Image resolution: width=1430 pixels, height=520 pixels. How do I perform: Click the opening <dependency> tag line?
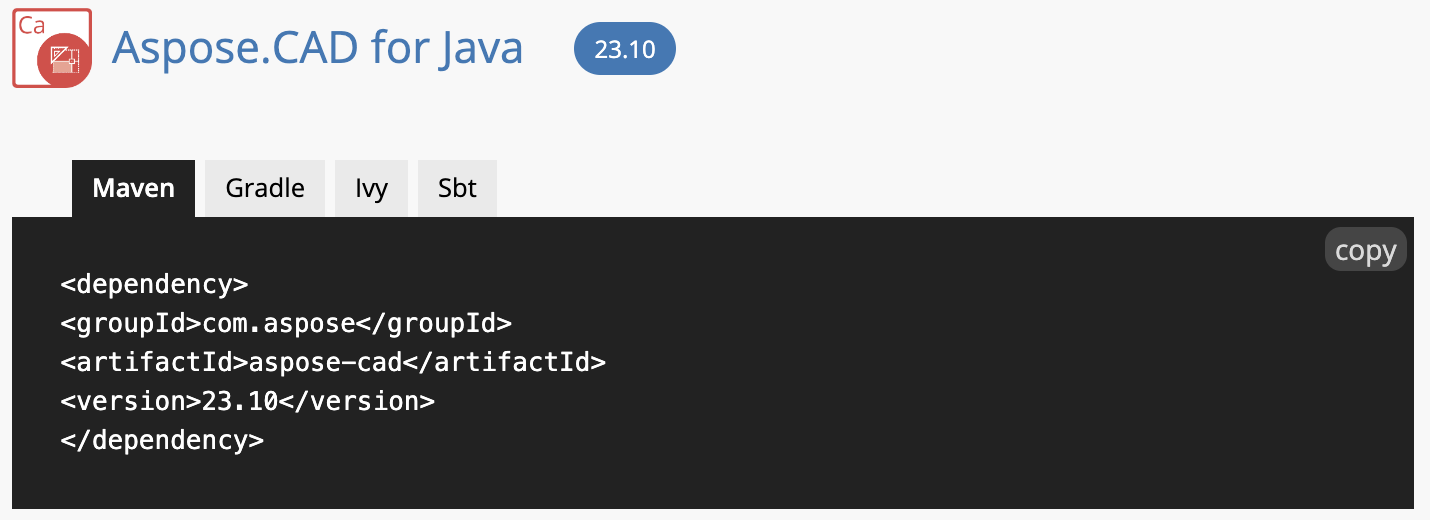(154, 284)
